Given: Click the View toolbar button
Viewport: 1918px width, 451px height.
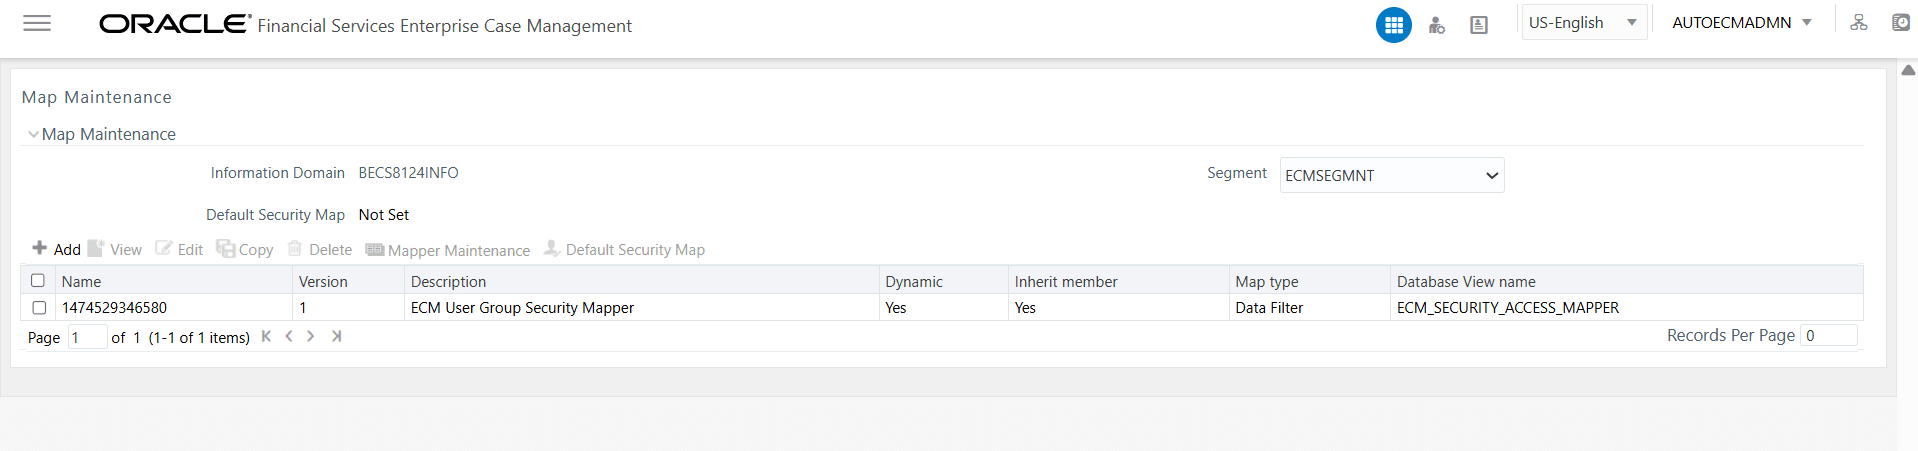Looking at the screenshot, I should tap(115, 249).
